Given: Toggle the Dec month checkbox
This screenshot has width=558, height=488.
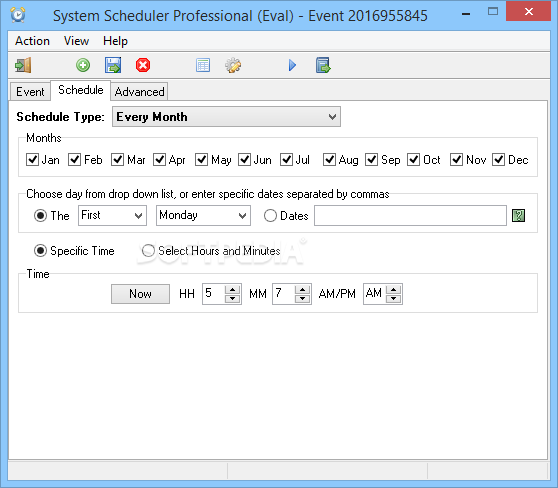Looking at the screenshot, I should tap(499, 159).
